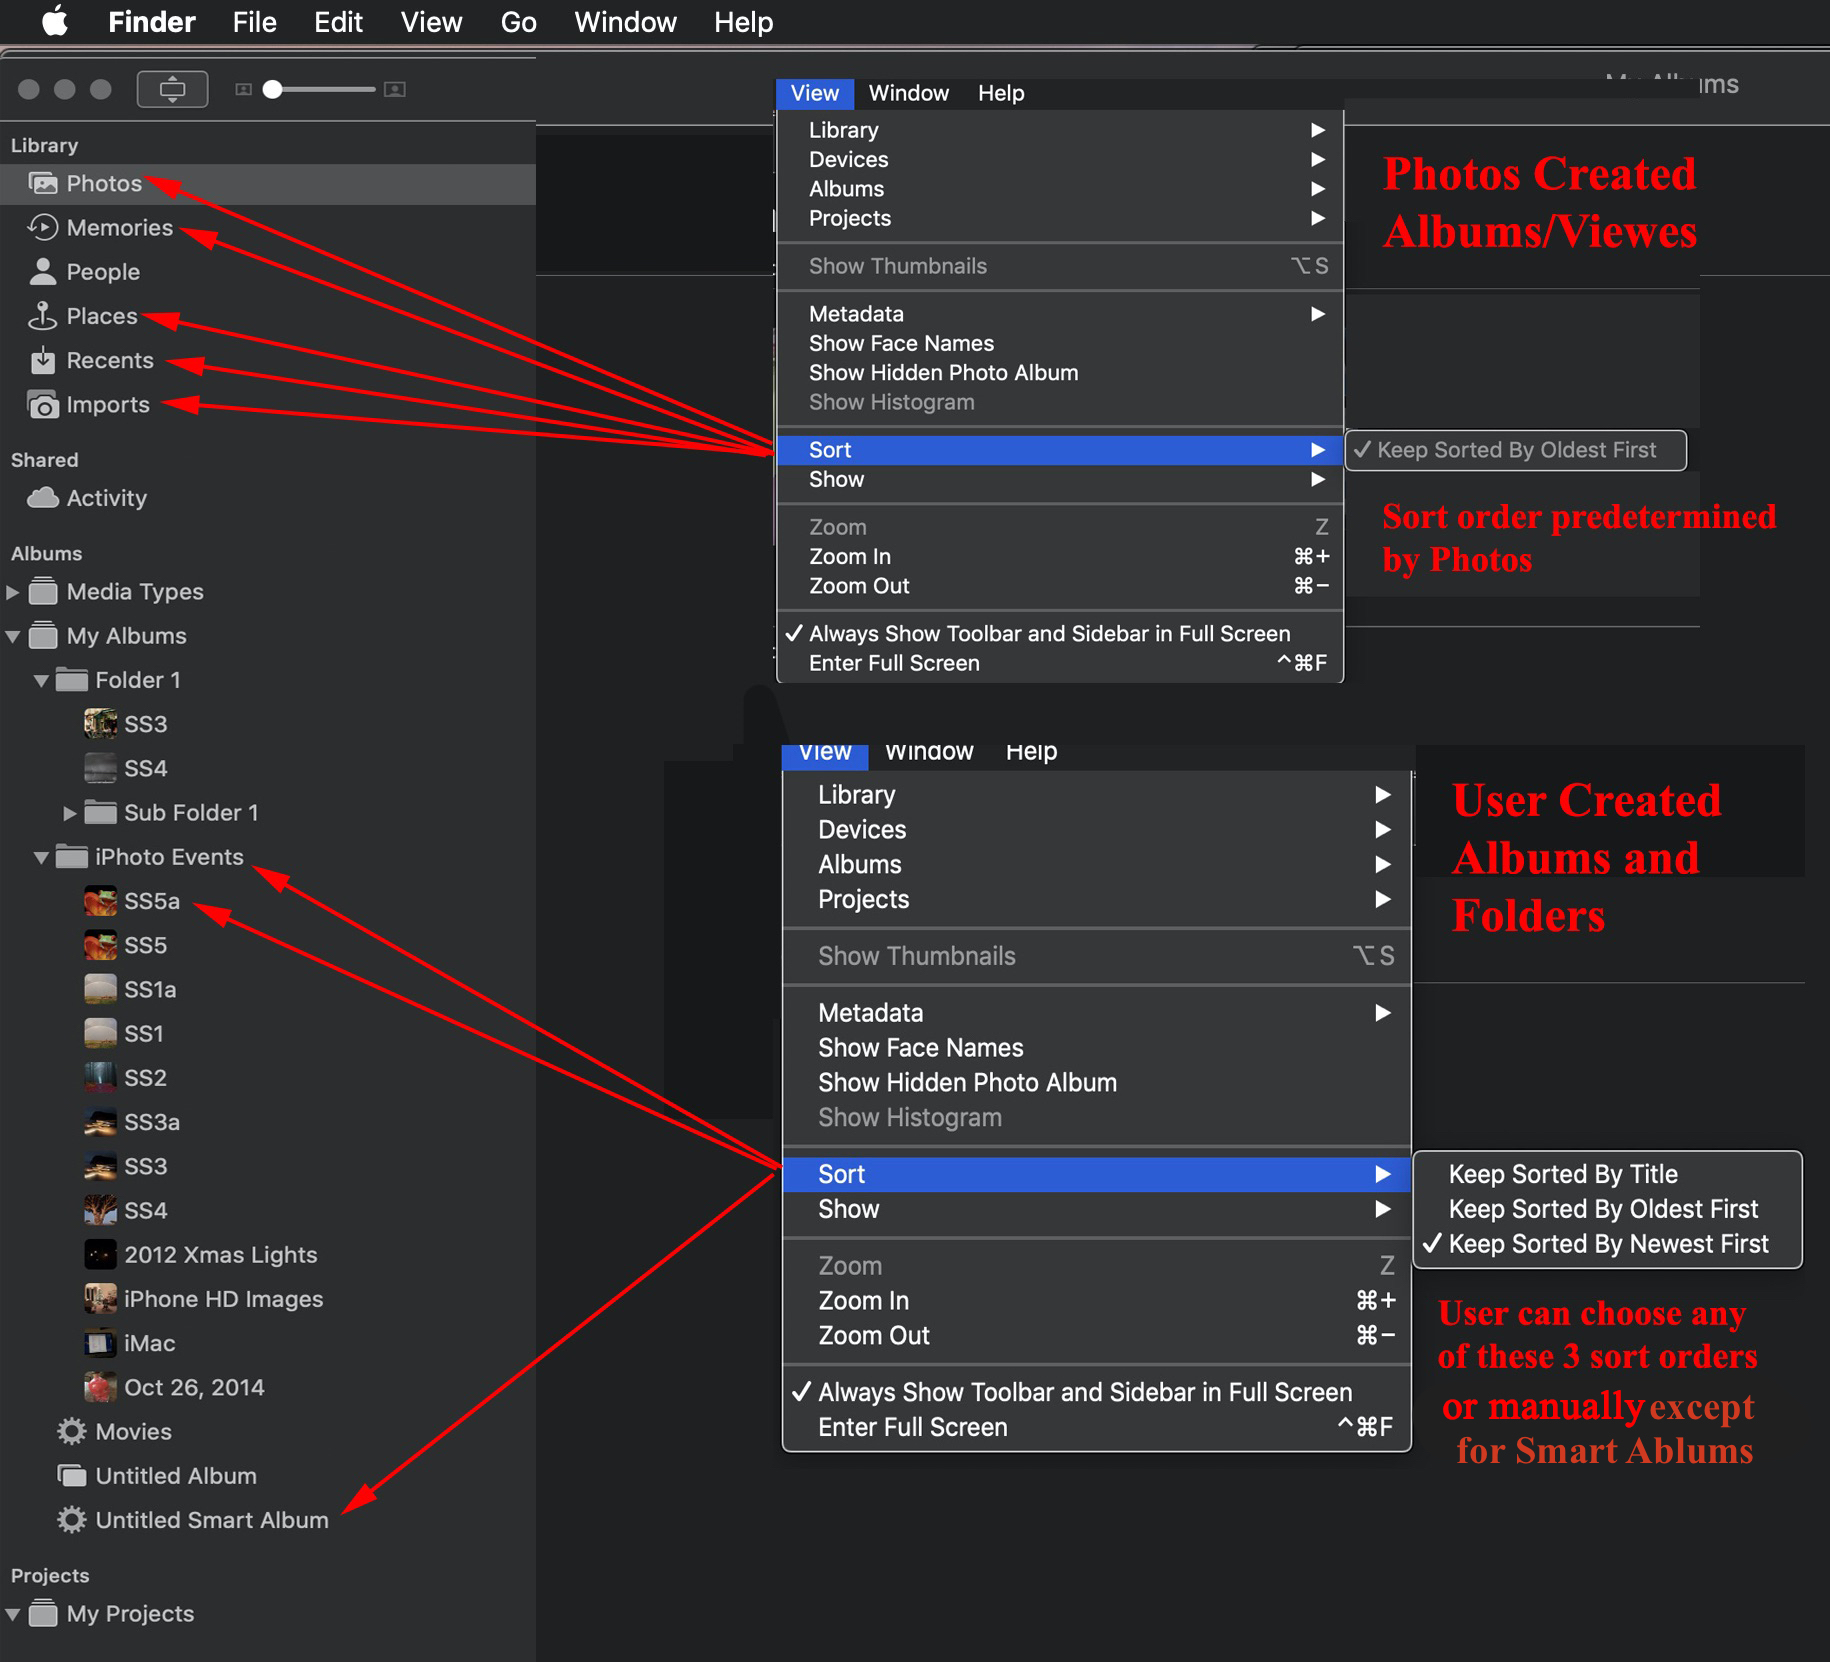This screenshot has width=1830, height=1662.
Task: Select the iMac album thumbnail
Action: point(100,1343)
